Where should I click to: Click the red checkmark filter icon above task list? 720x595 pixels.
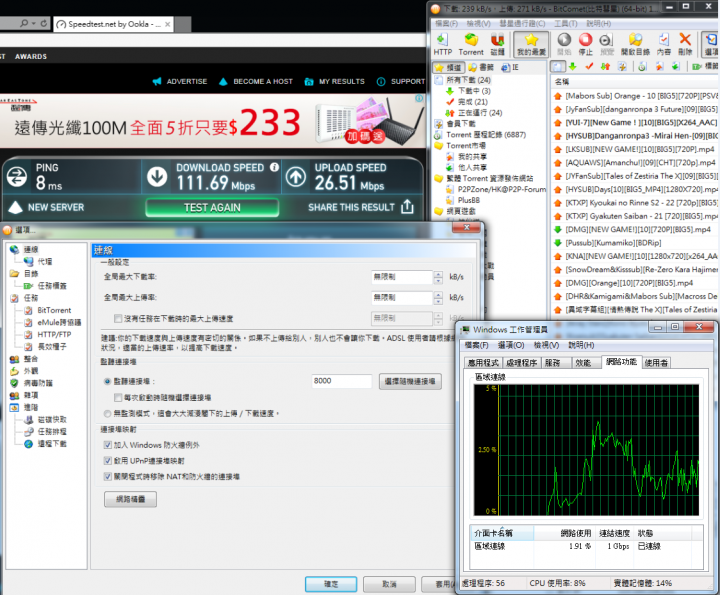pyautogui.click(x=589, y=67)
